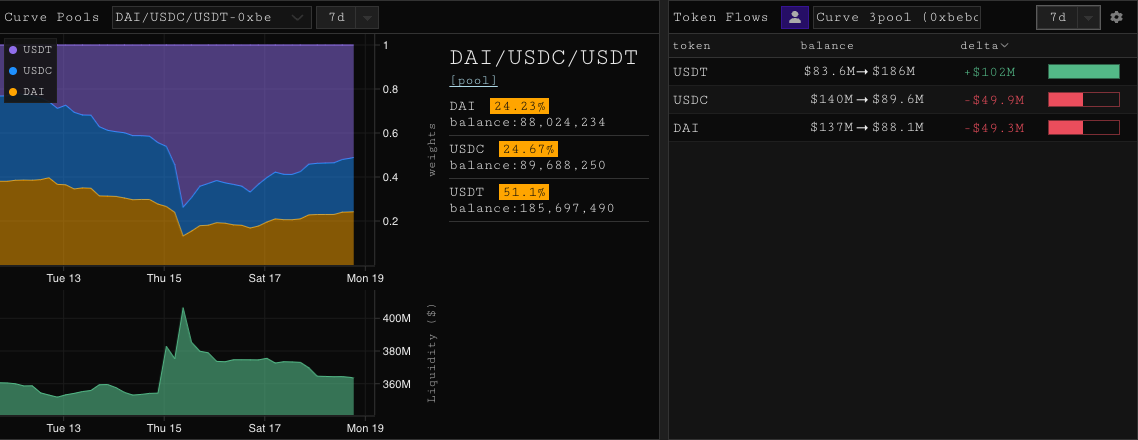Click the token column header
The height and width of the screenshot is (440, 1138).
(x=692, y=46)
